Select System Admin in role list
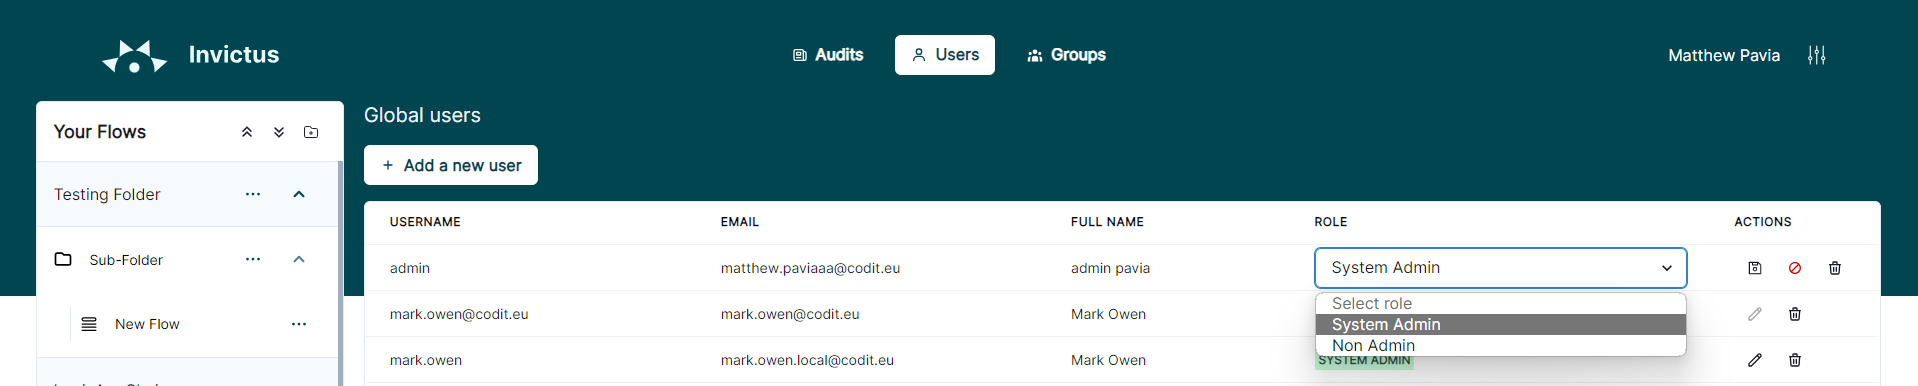This screenshot has width=1918, height=386. pyautogui.click(x=1500, y=324)
